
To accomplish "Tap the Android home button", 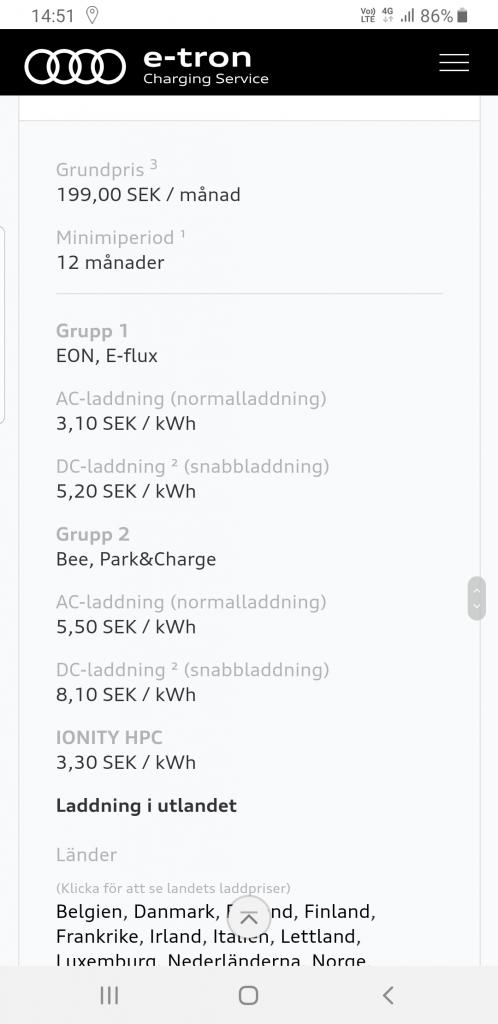I will pyautogui.click(x=248, y=995).
